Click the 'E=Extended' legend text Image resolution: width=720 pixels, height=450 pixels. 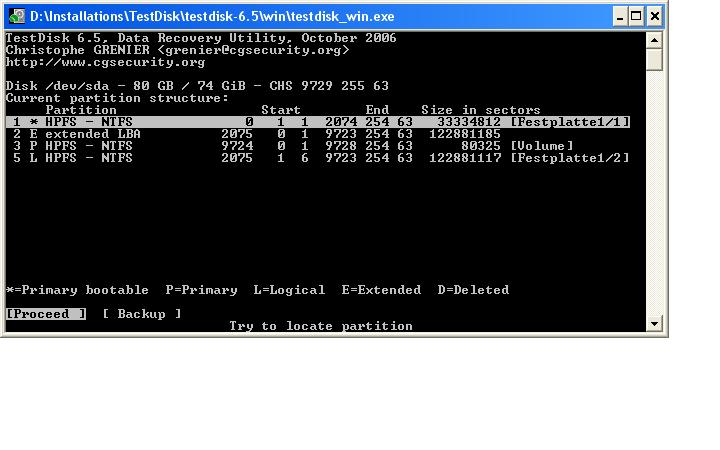(381, 290)
